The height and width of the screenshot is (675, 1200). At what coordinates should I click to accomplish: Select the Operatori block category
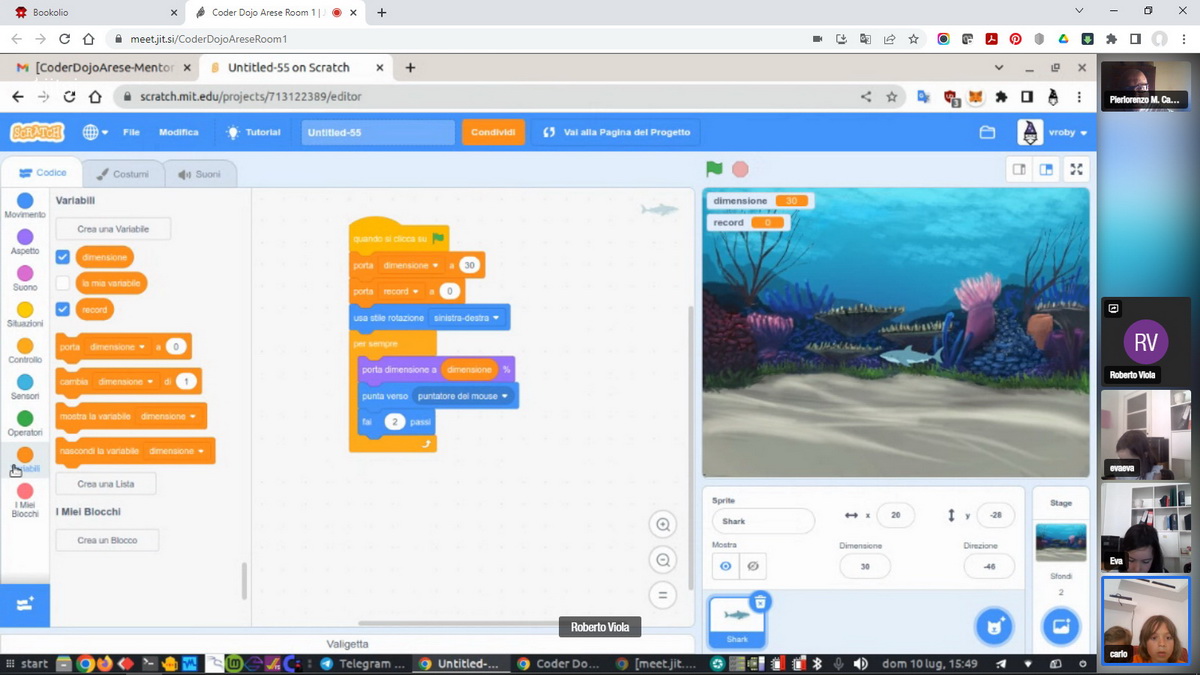25,424
